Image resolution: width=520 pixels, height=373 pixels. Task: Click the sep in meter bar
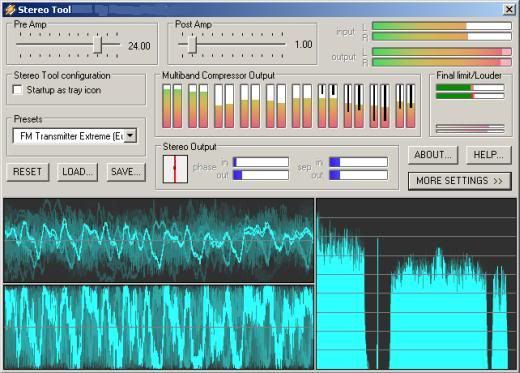[x=359, y=162]
